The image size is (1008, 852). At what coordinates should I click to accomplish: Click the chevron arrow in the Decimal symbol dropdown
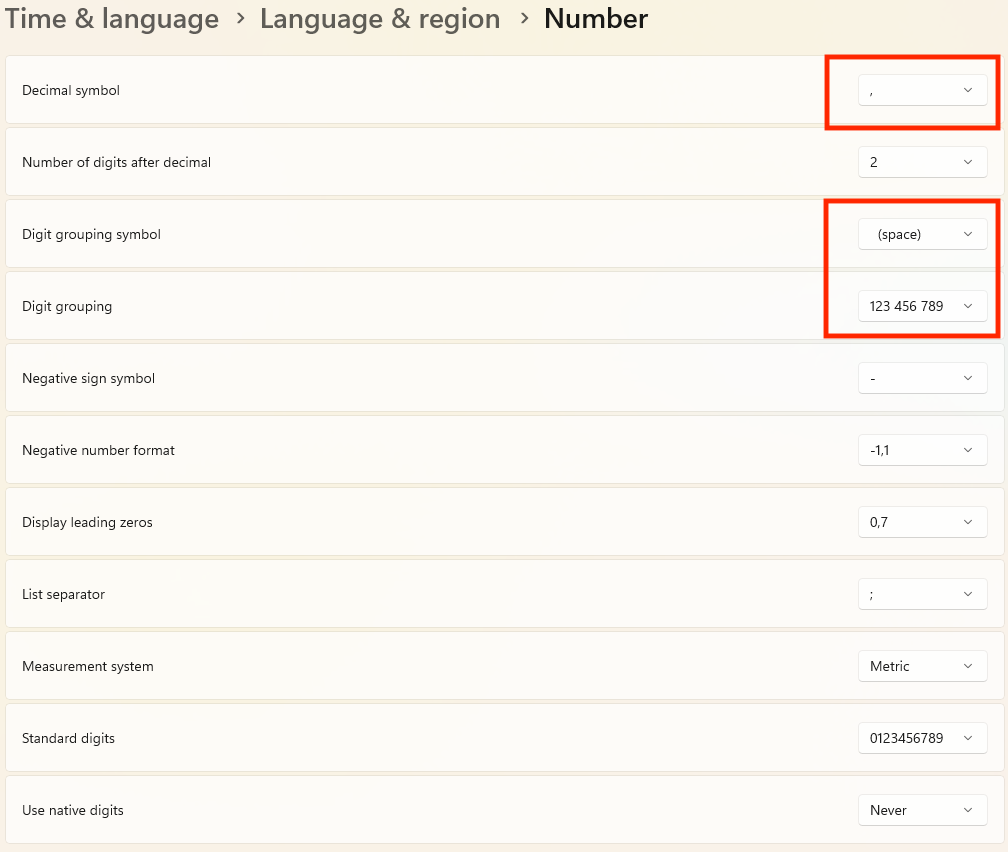[967, 90]
